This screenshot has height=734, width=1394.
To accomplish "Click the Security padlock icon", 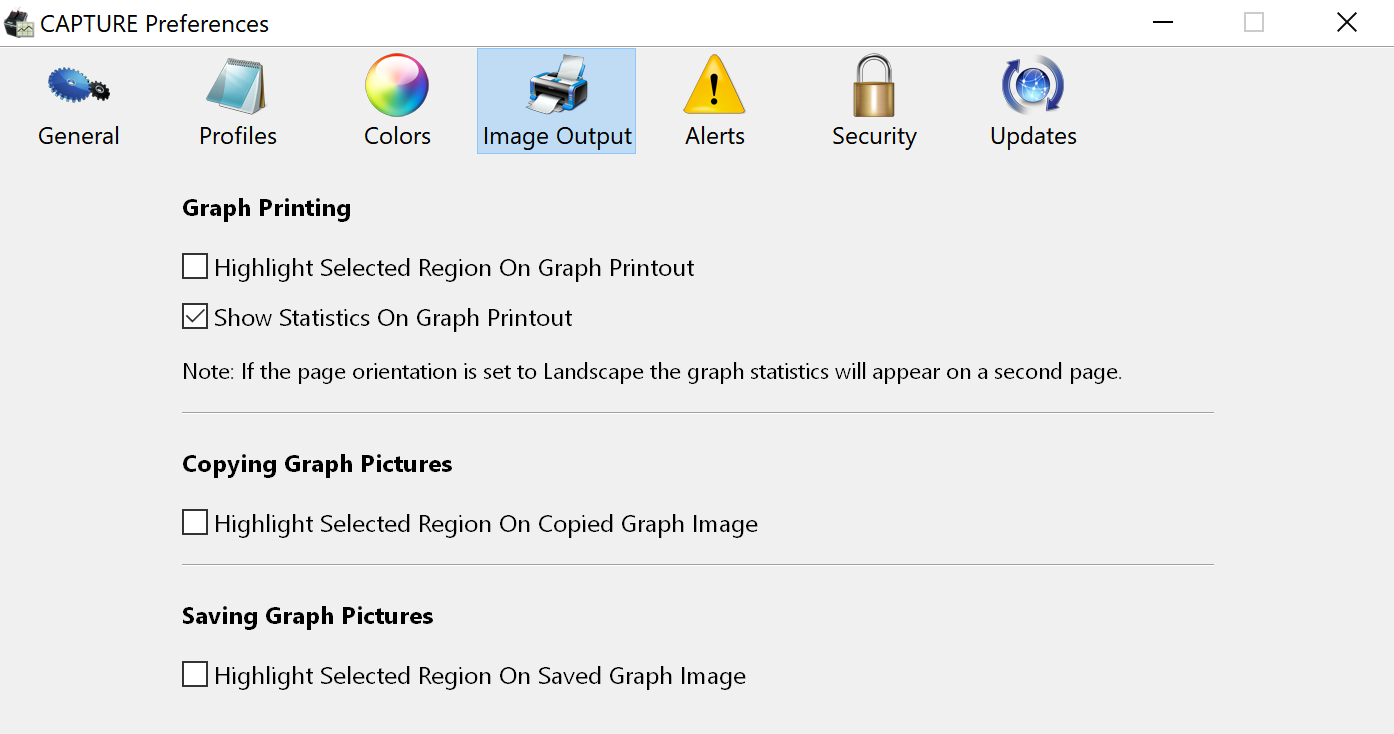I will (874, 86).
